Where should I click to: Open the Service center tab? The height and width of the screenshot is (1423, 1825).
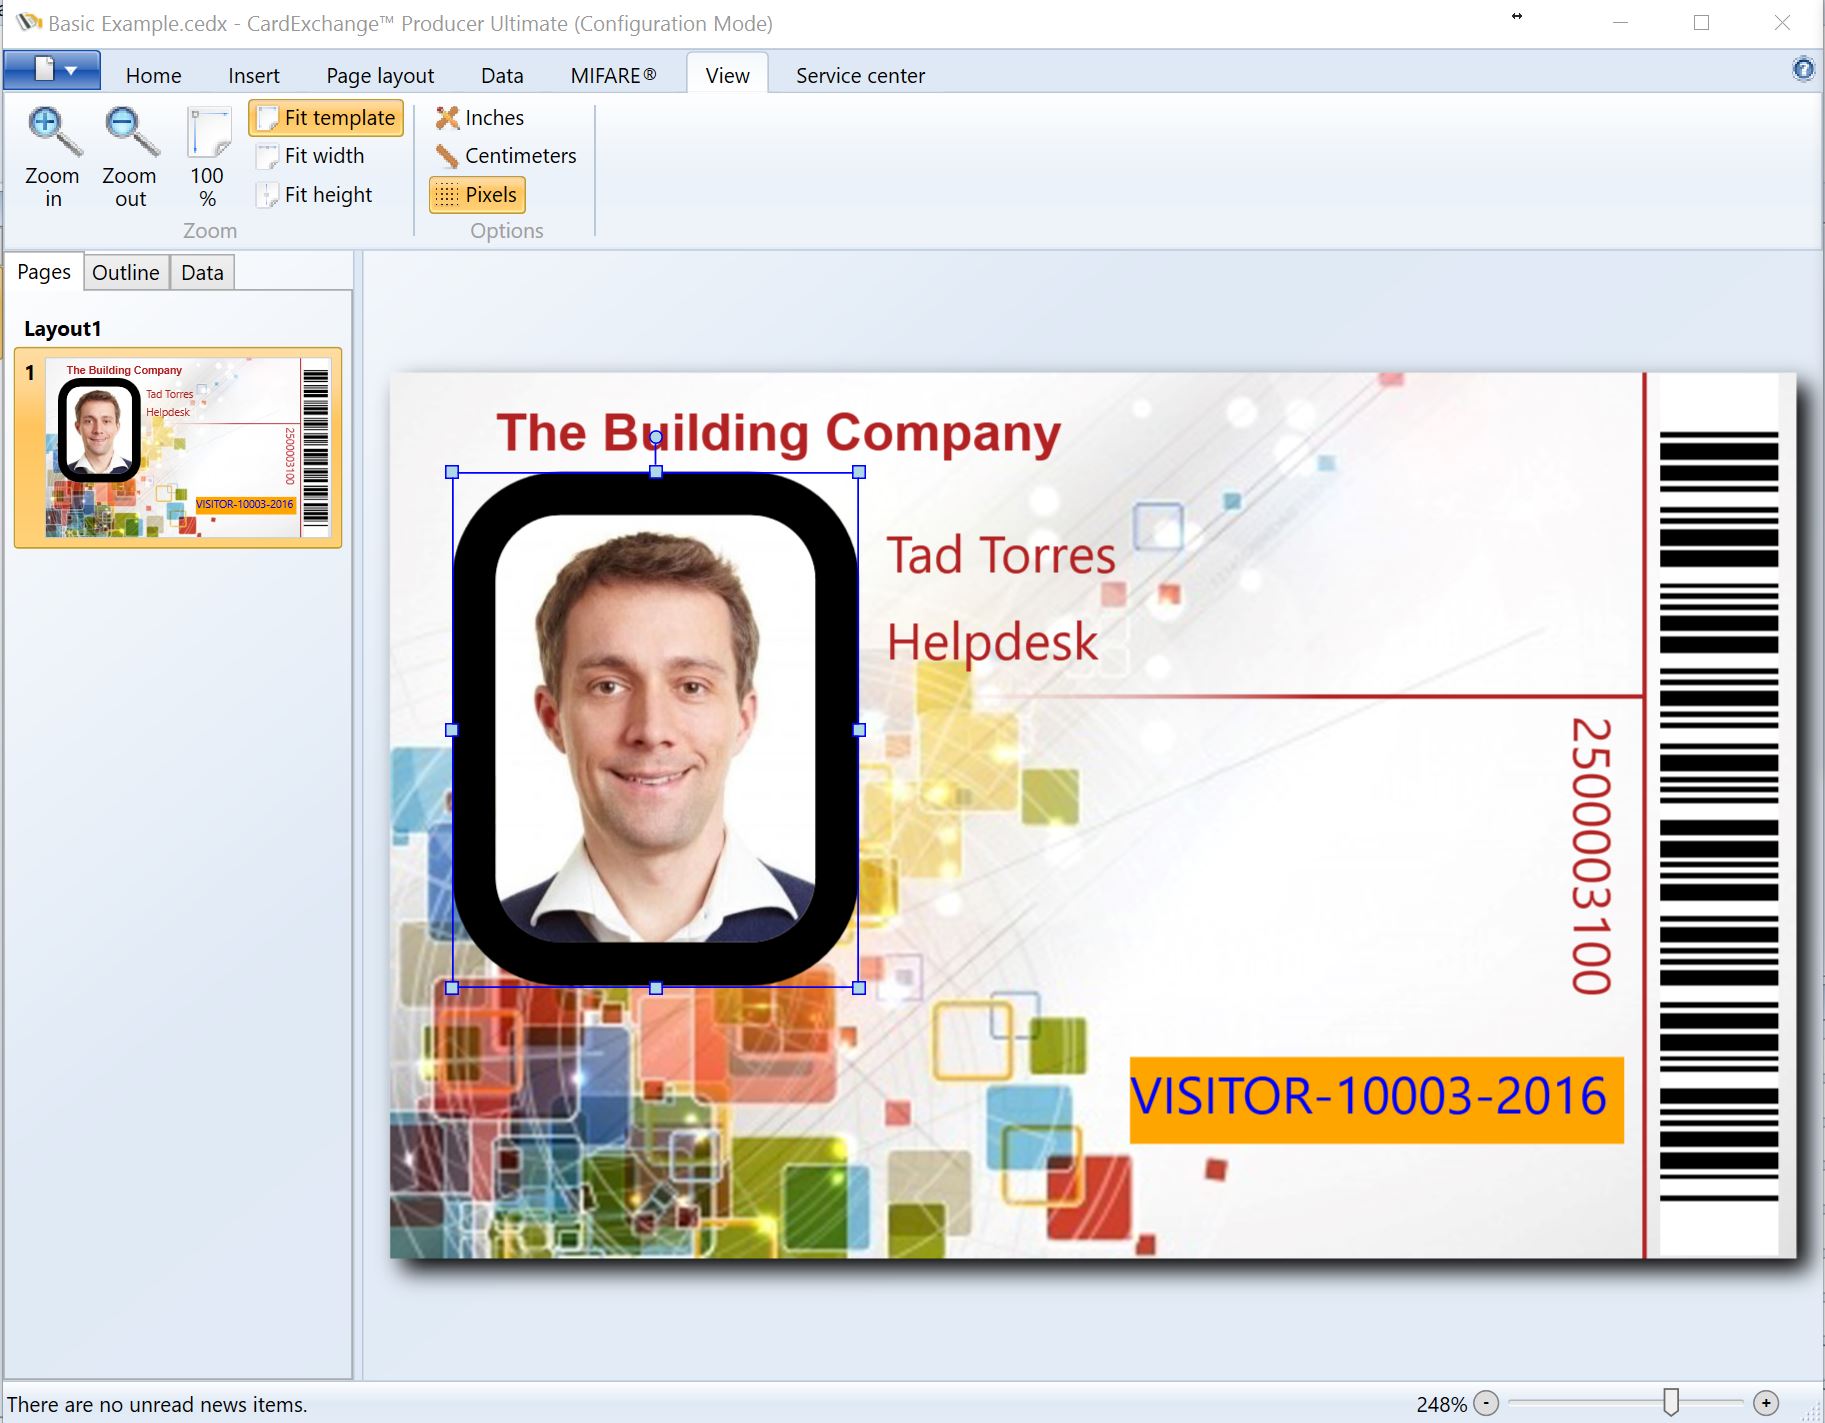(860, 76)
